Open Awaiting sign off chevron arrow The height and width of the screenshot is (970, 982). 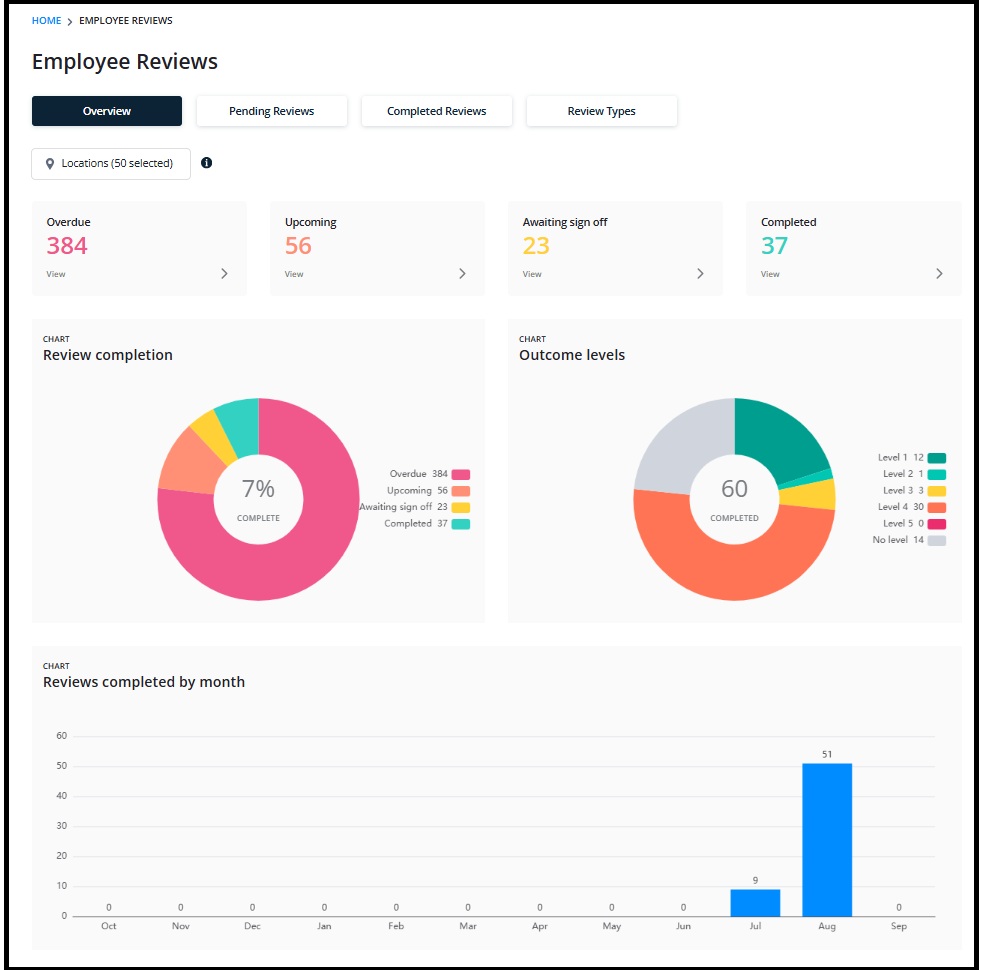coord(700,274)
